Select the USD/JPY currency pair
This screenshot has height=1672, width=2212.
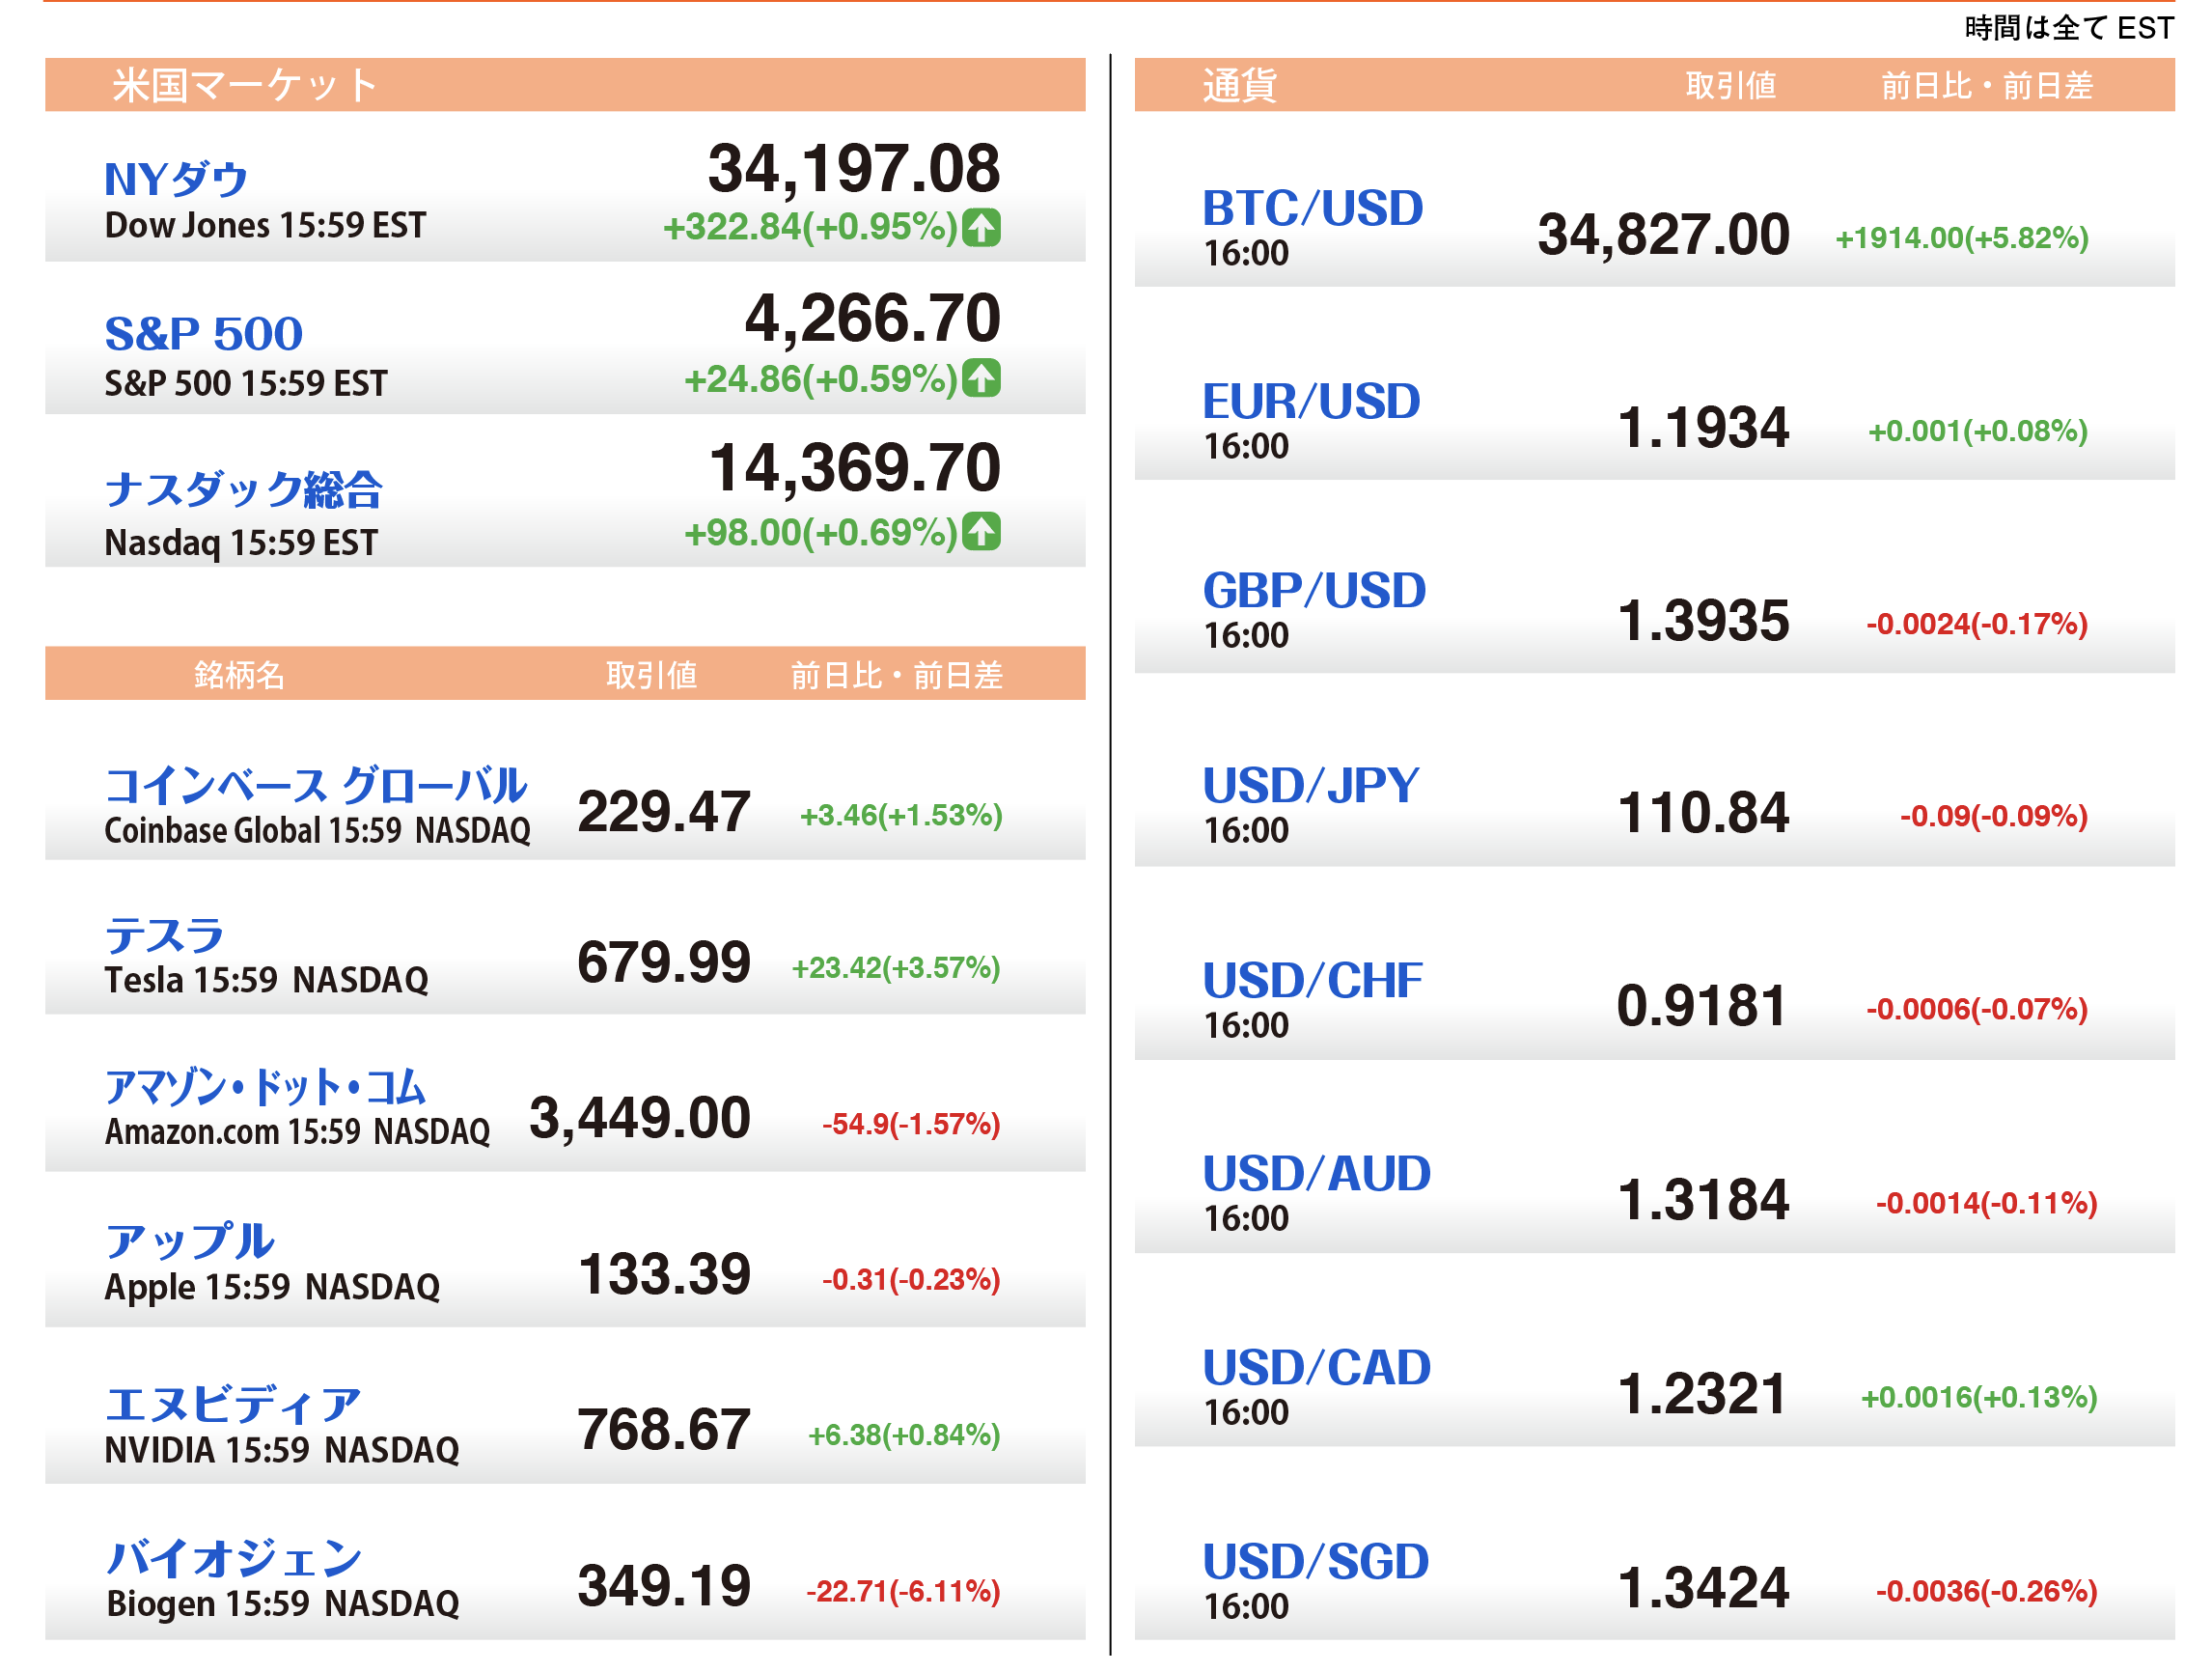pyautogui.click(x=1310, y=785)
